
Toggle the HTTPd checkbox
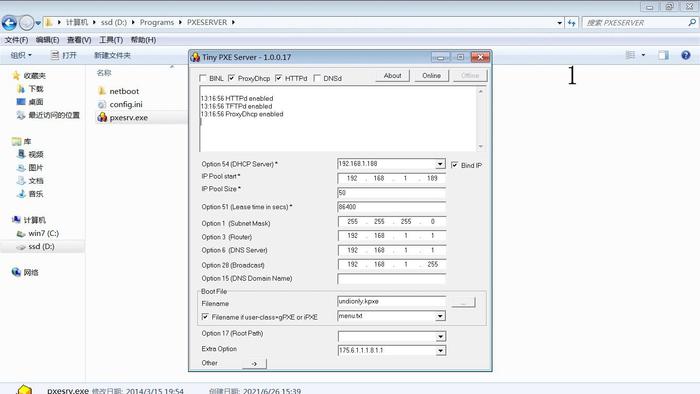[279, 78]
